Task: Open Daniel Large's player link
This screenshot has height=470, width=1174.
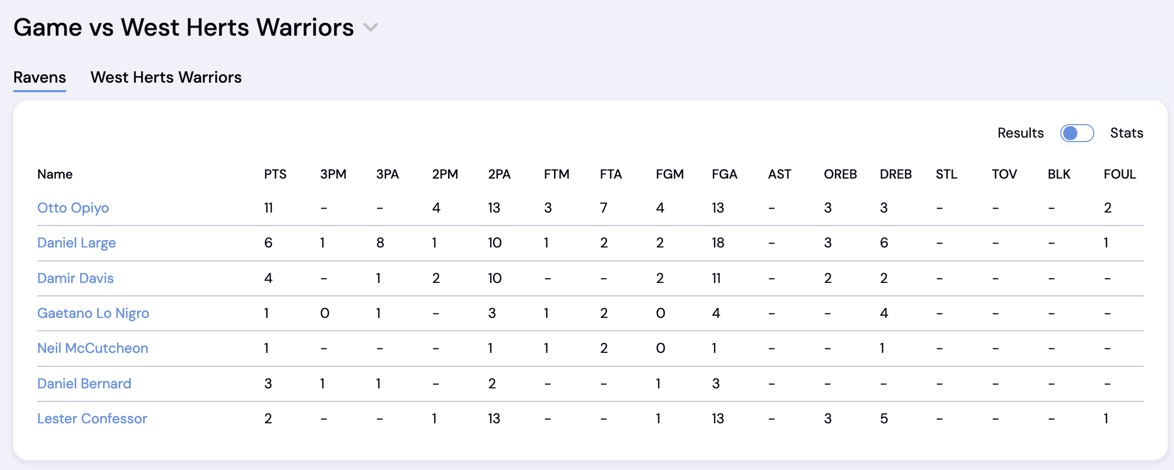Action: 77,243
